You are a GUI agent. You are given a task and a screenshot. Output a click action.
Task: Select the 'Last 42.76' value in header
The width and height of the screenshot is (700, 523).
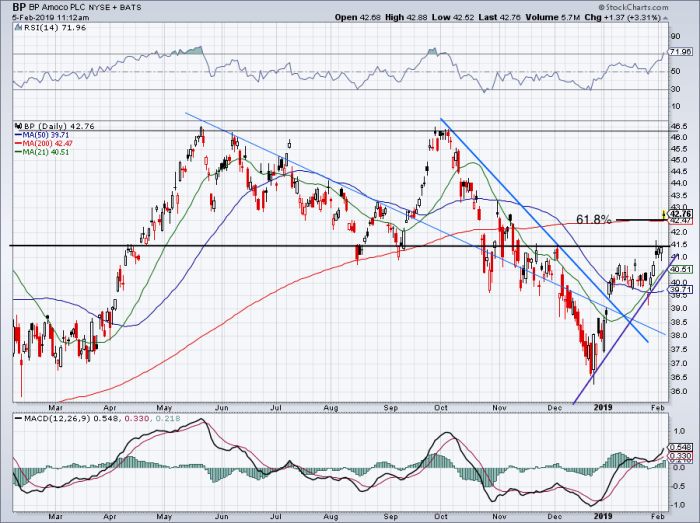pyautogui.click(x=500, y=17)
